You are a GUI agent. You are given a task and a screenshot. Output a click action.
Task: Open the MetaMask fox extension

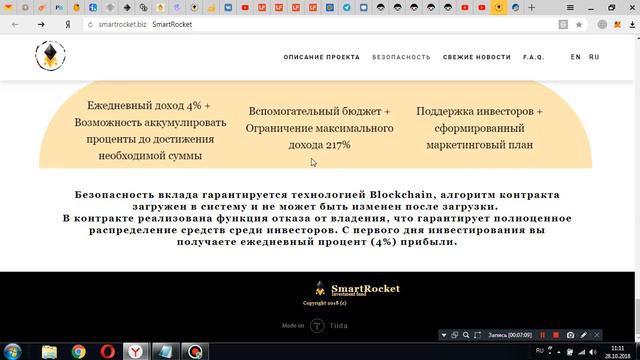click(618, 24)
